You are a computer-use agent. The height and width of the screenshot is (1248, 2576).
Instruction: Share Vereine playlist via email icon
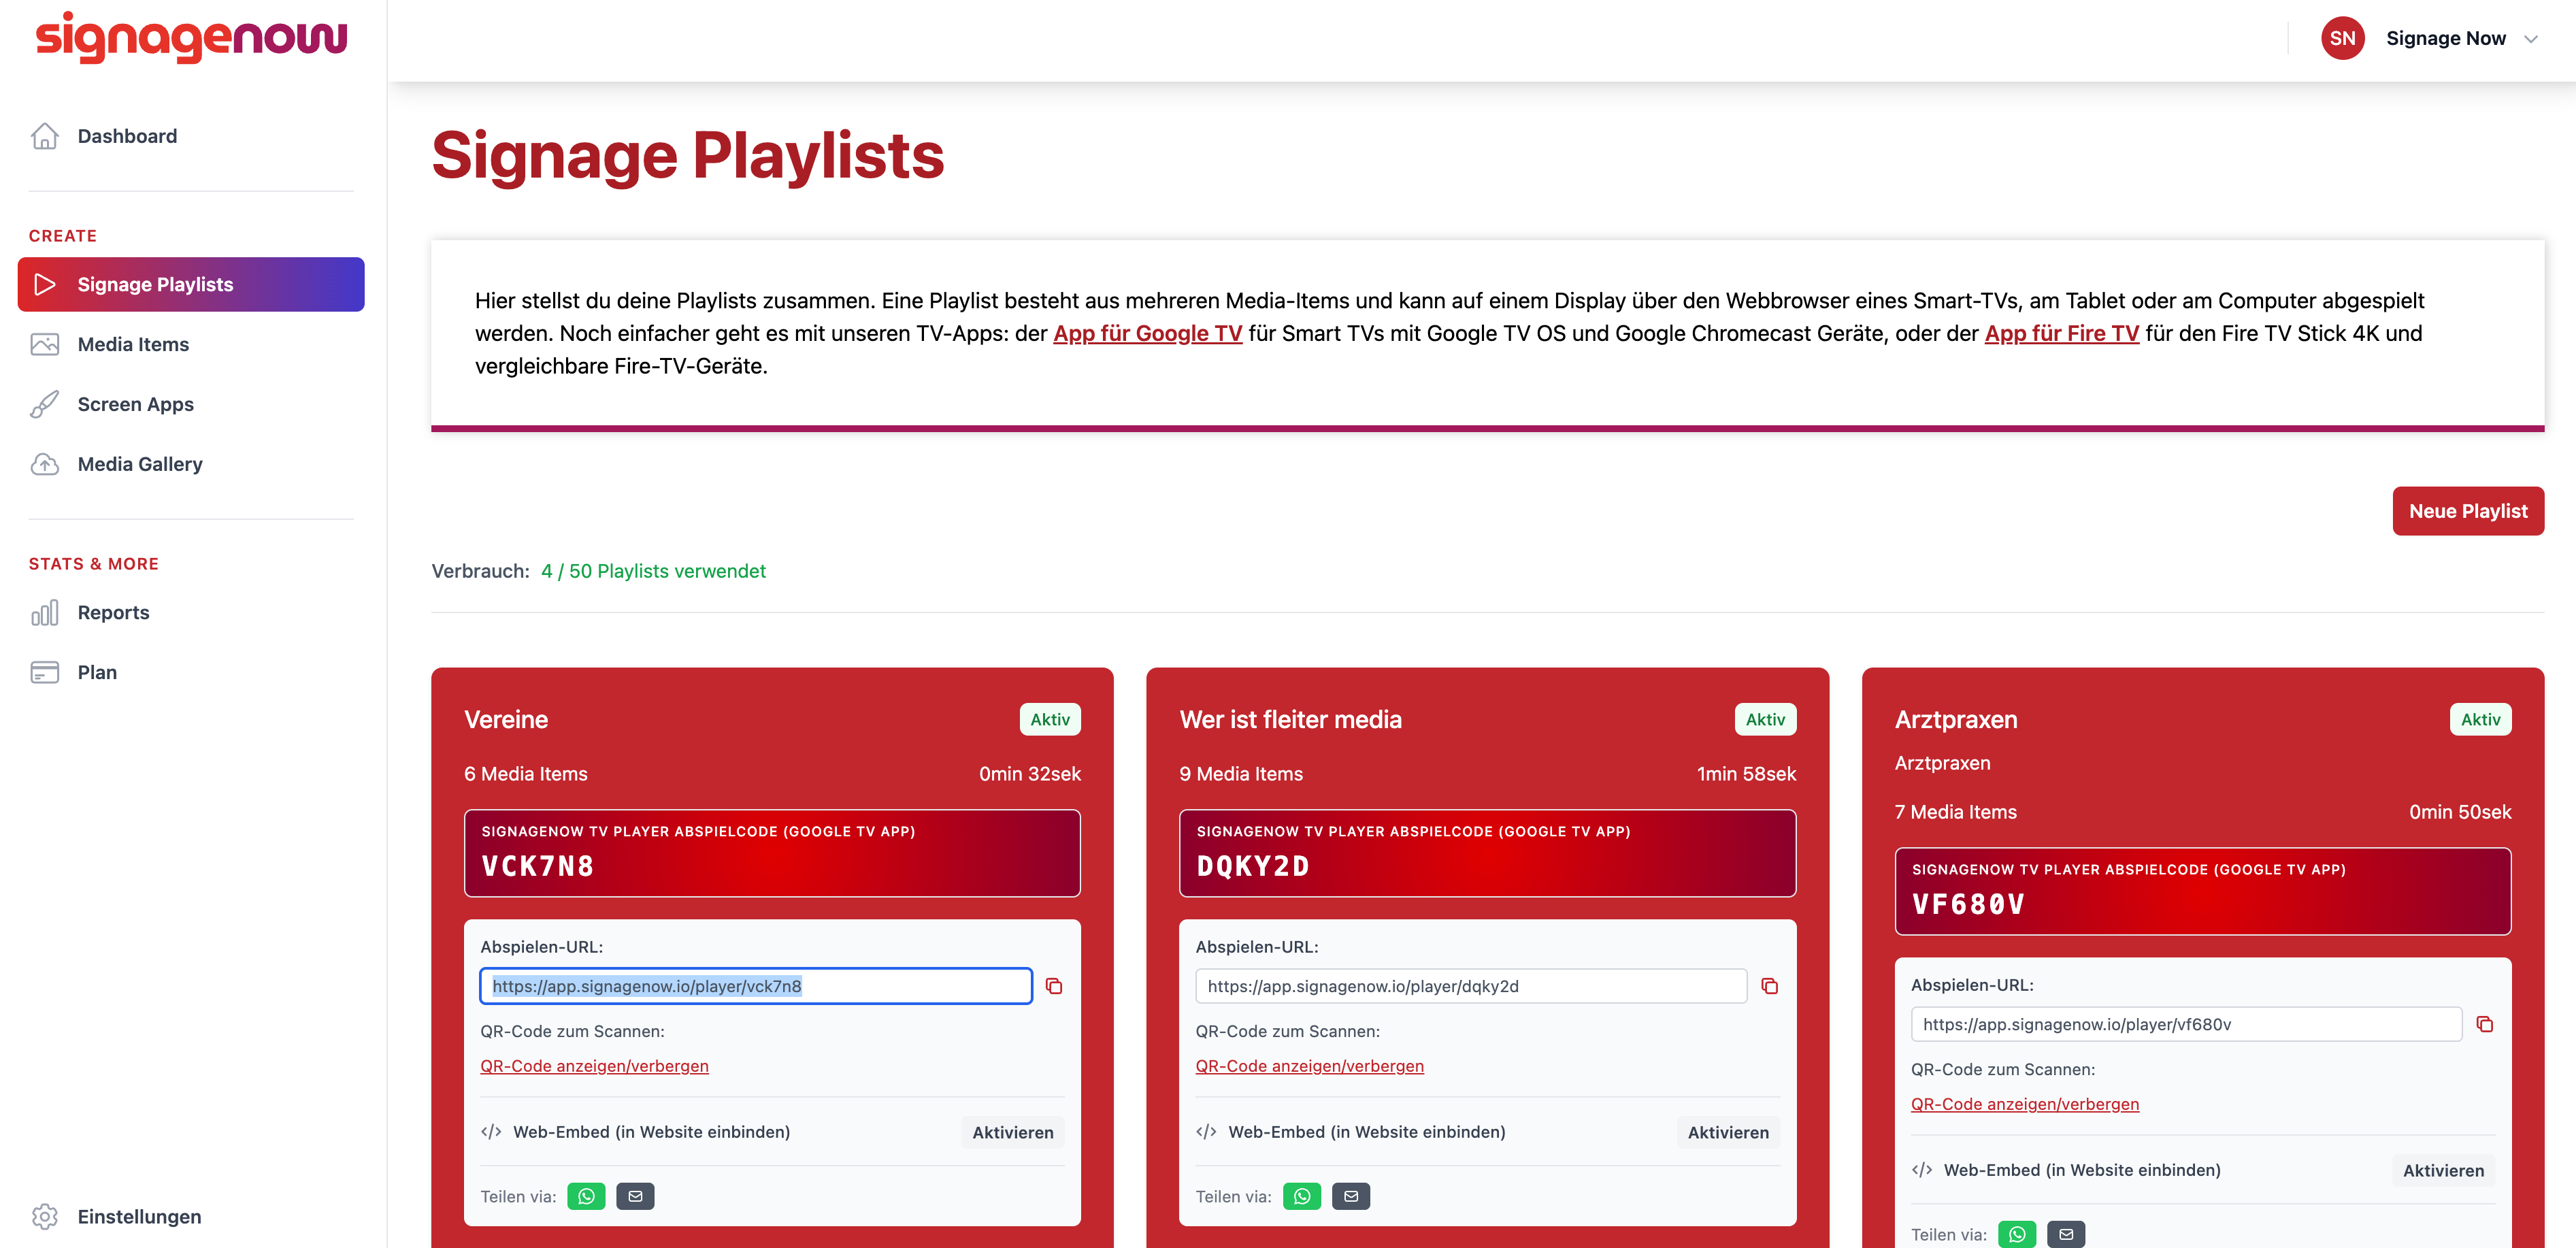635,1196
